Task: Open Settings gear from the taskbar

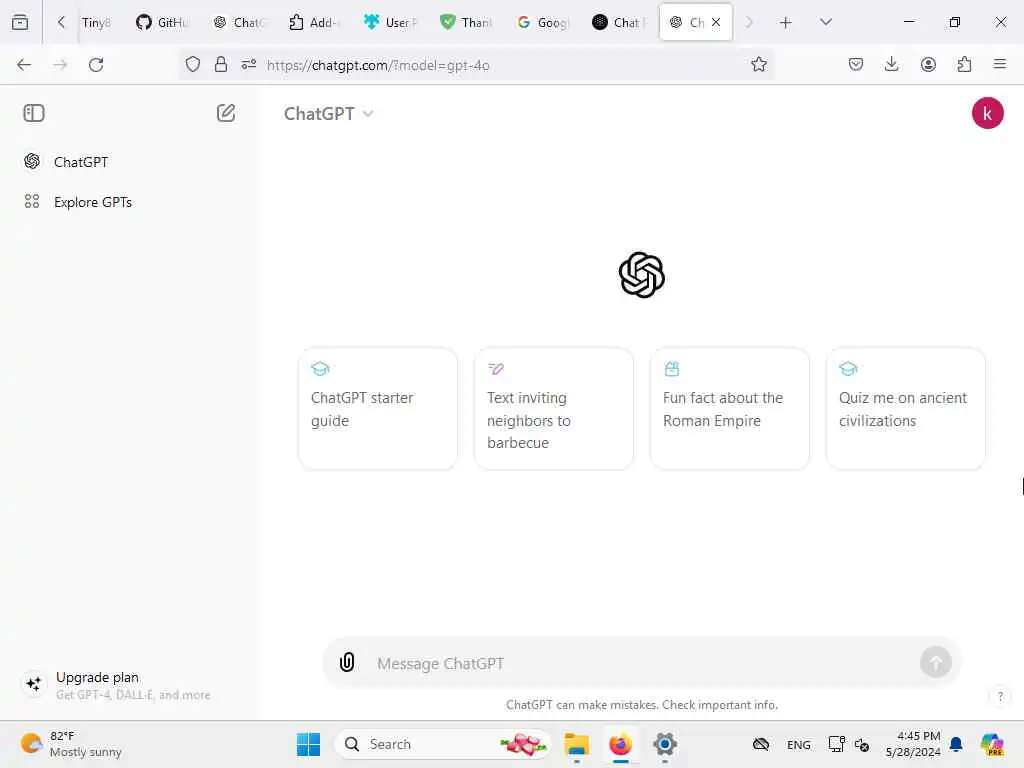Action: (665, 744)
